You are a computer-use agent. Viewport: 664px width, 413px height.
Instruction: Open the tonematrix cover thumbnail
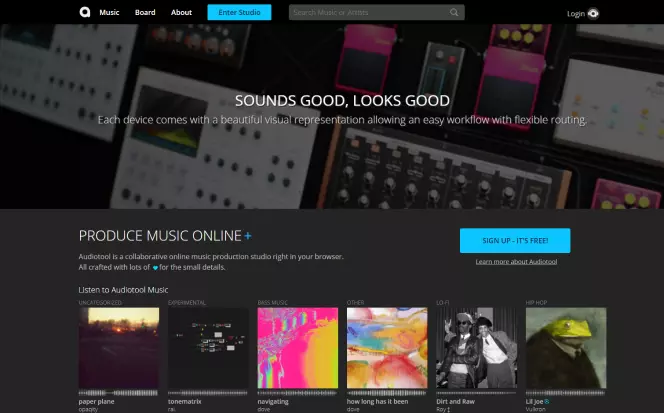(208, 348)
